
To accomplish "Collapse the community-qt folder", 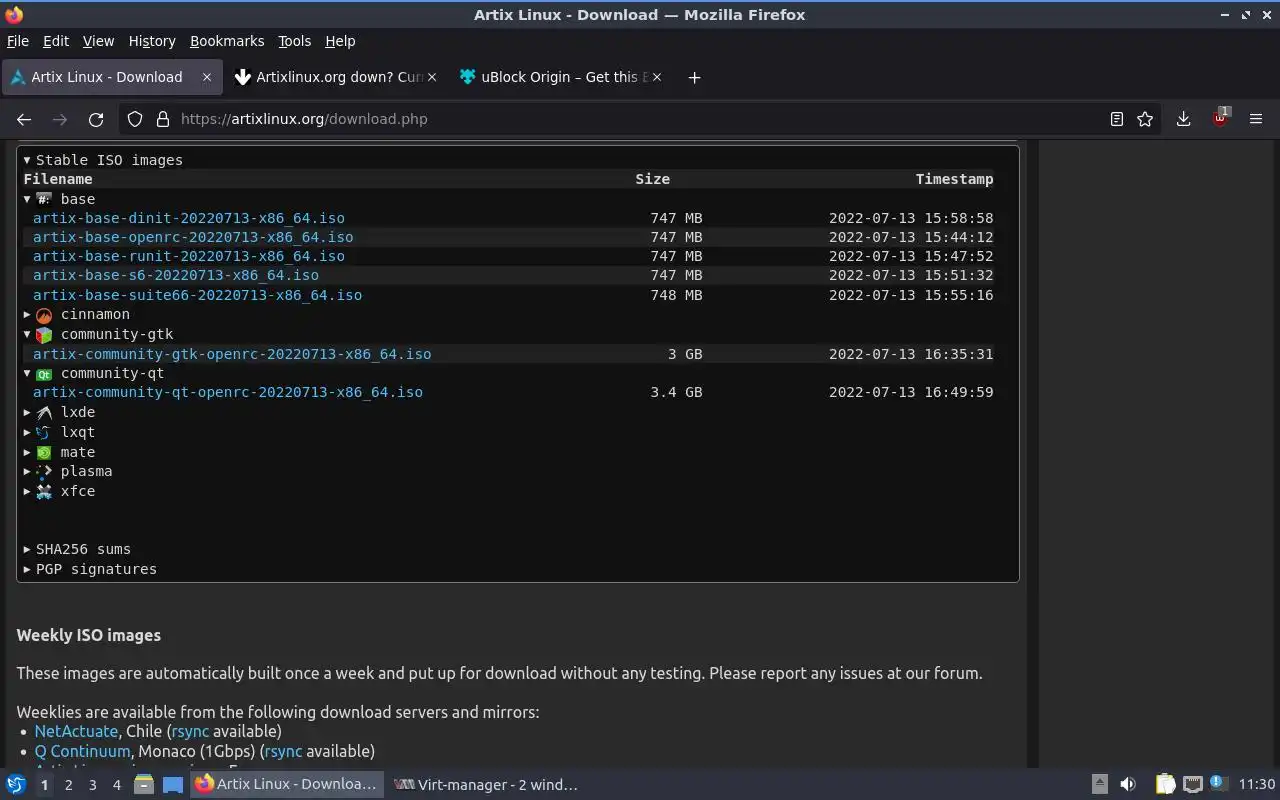I will (x=93, y=373).
